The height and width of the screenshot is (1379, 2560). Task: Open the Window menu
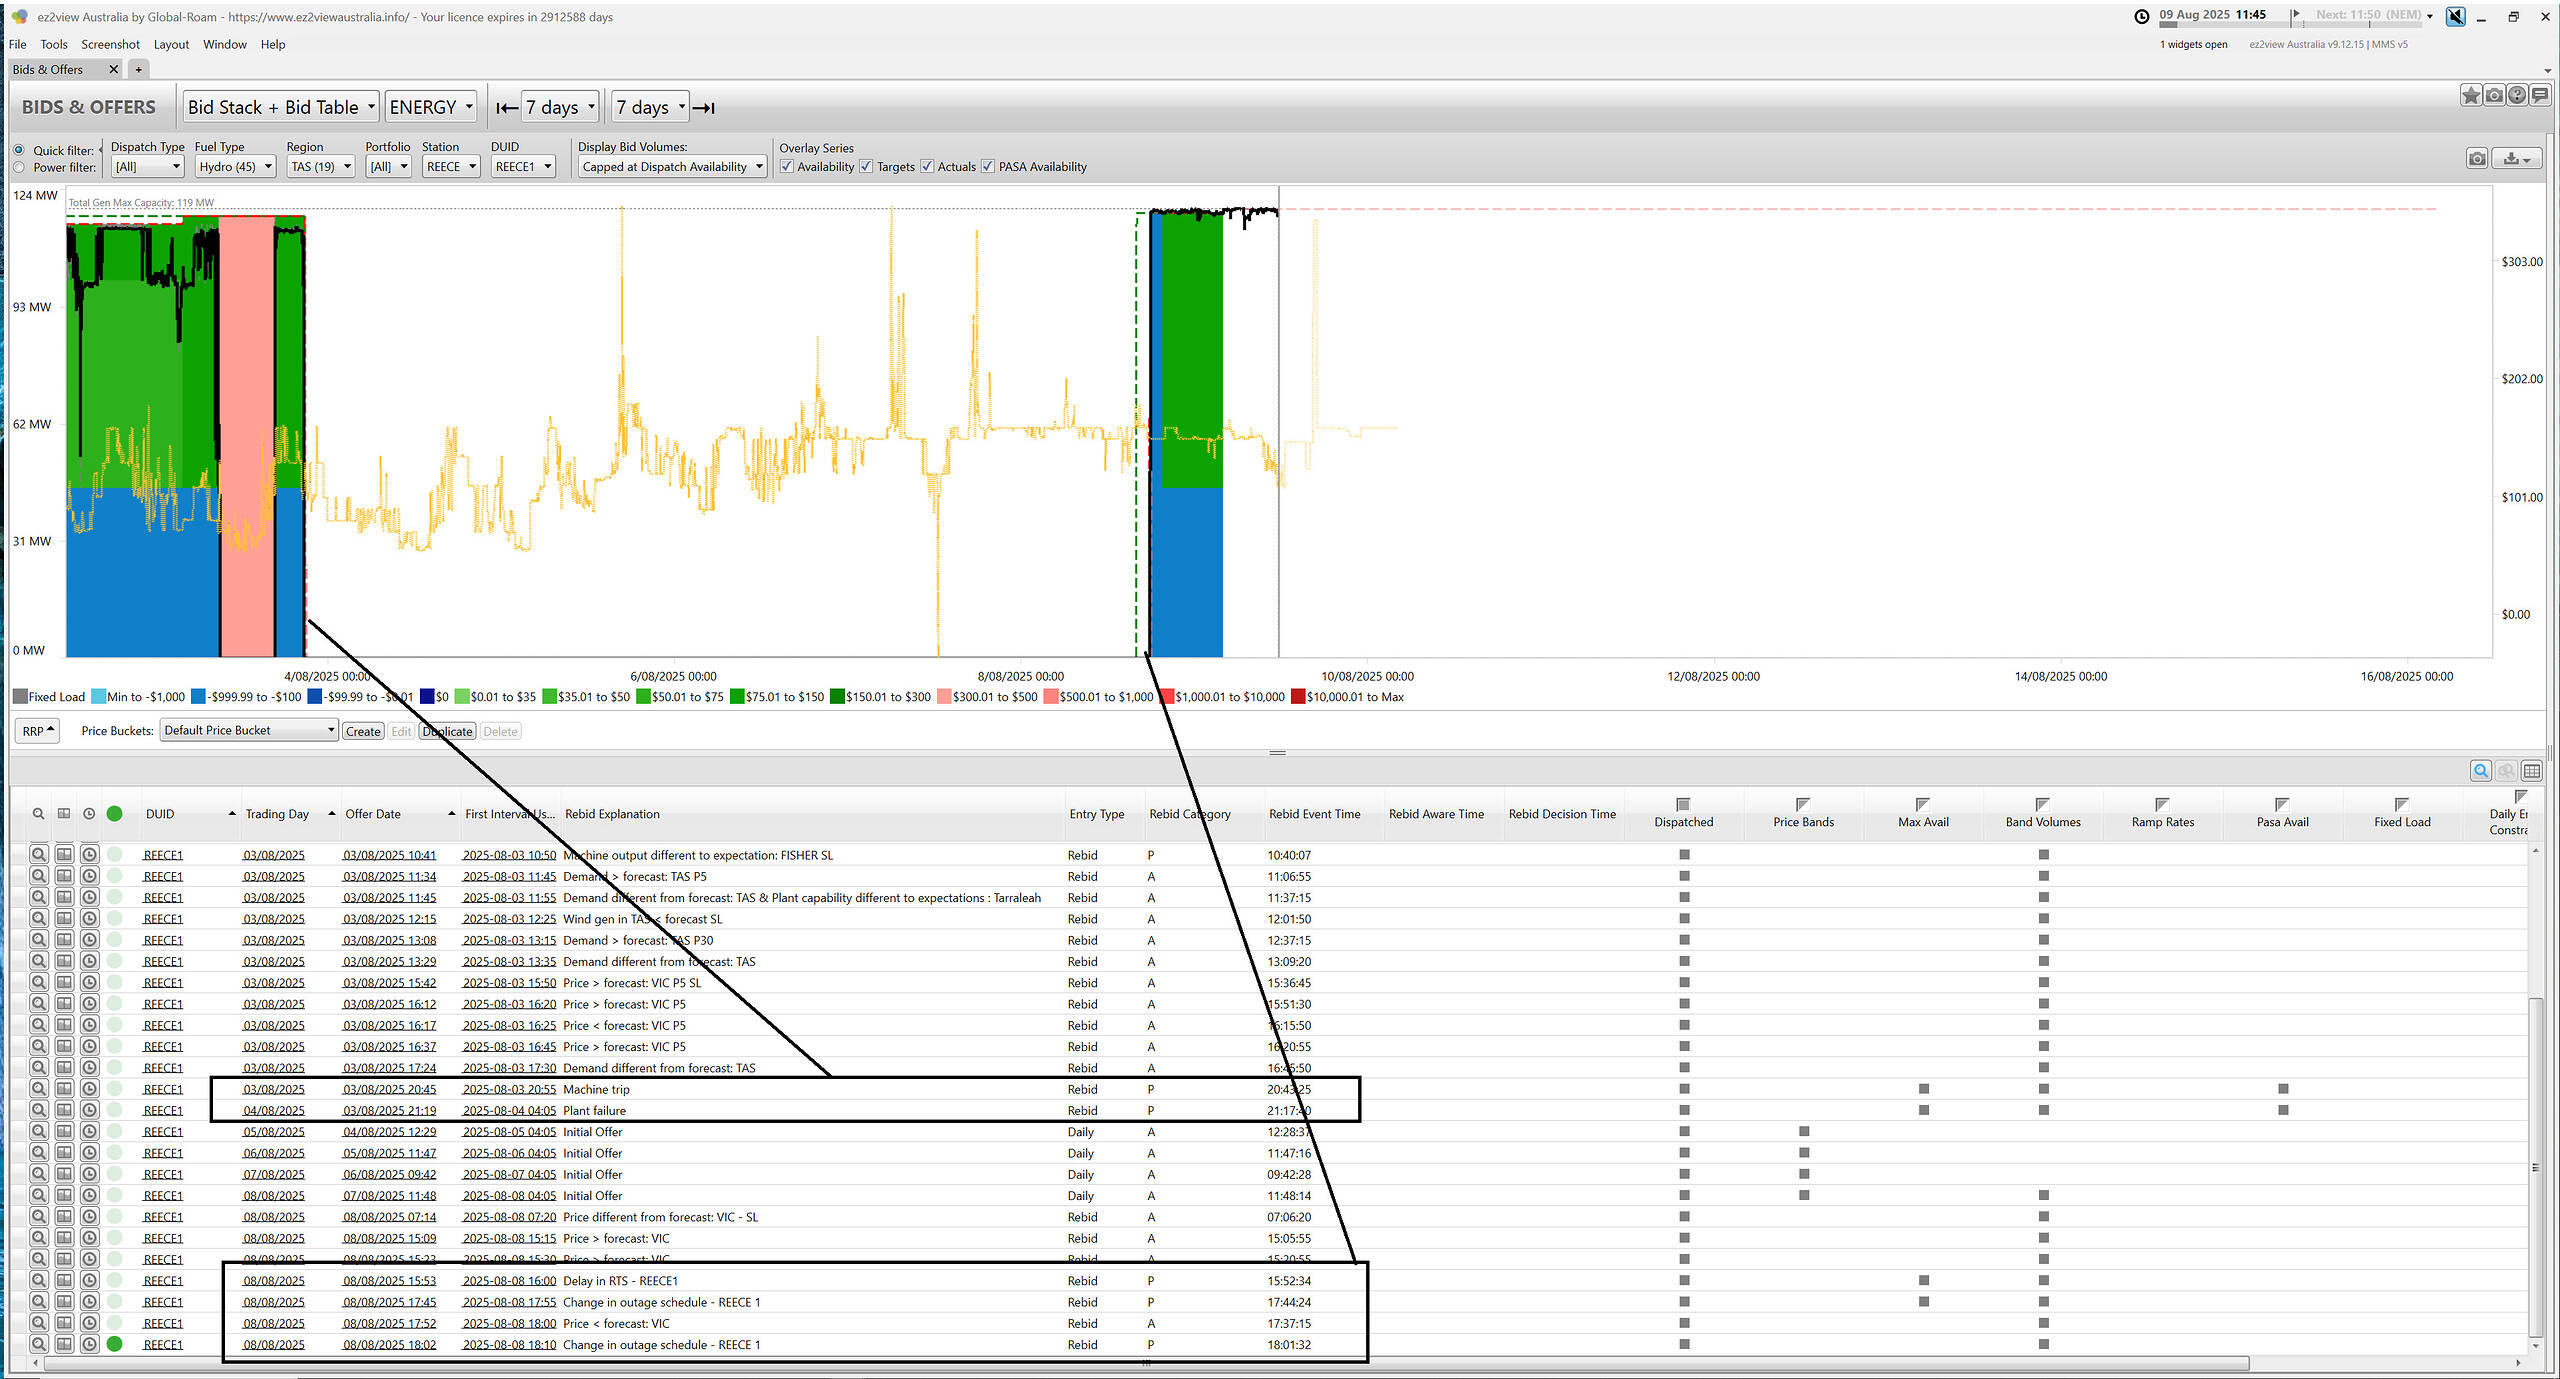pos(225,44)
